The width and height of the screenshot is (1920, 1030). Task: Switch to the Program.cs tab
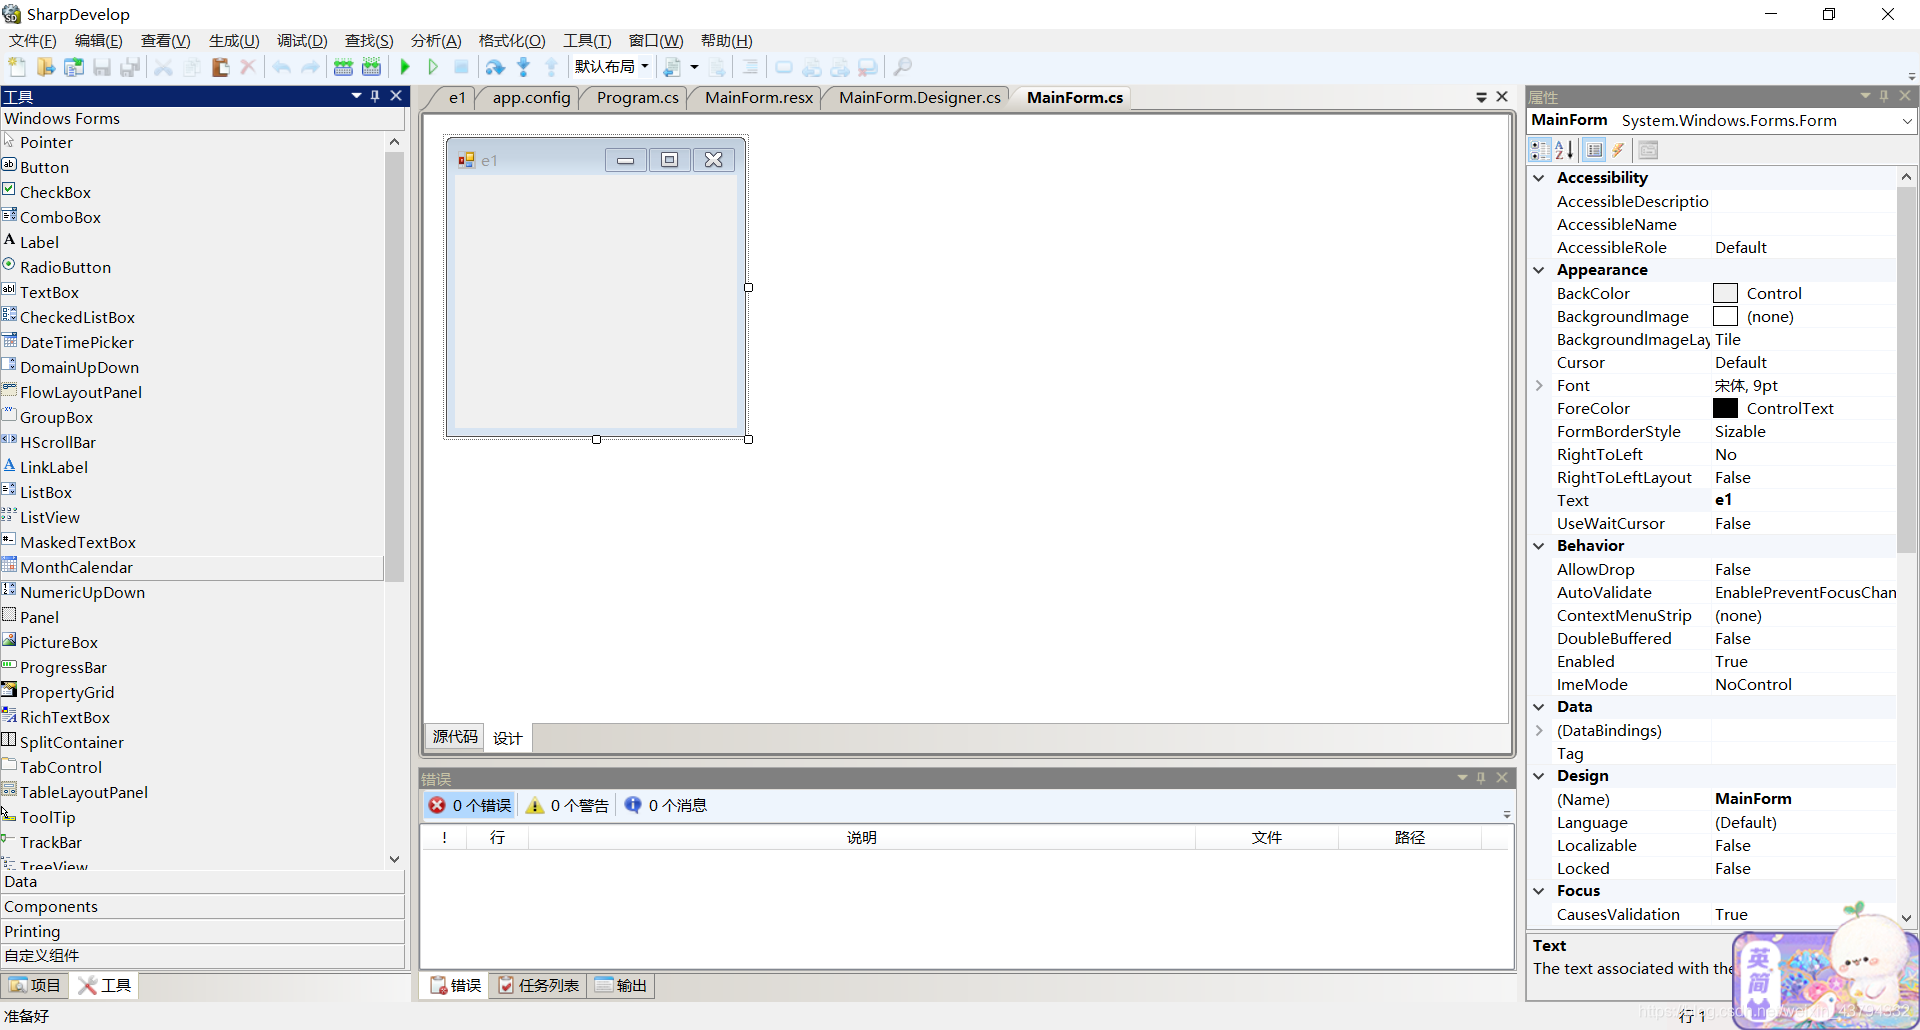pyautogui.click(x=637, y=97)
